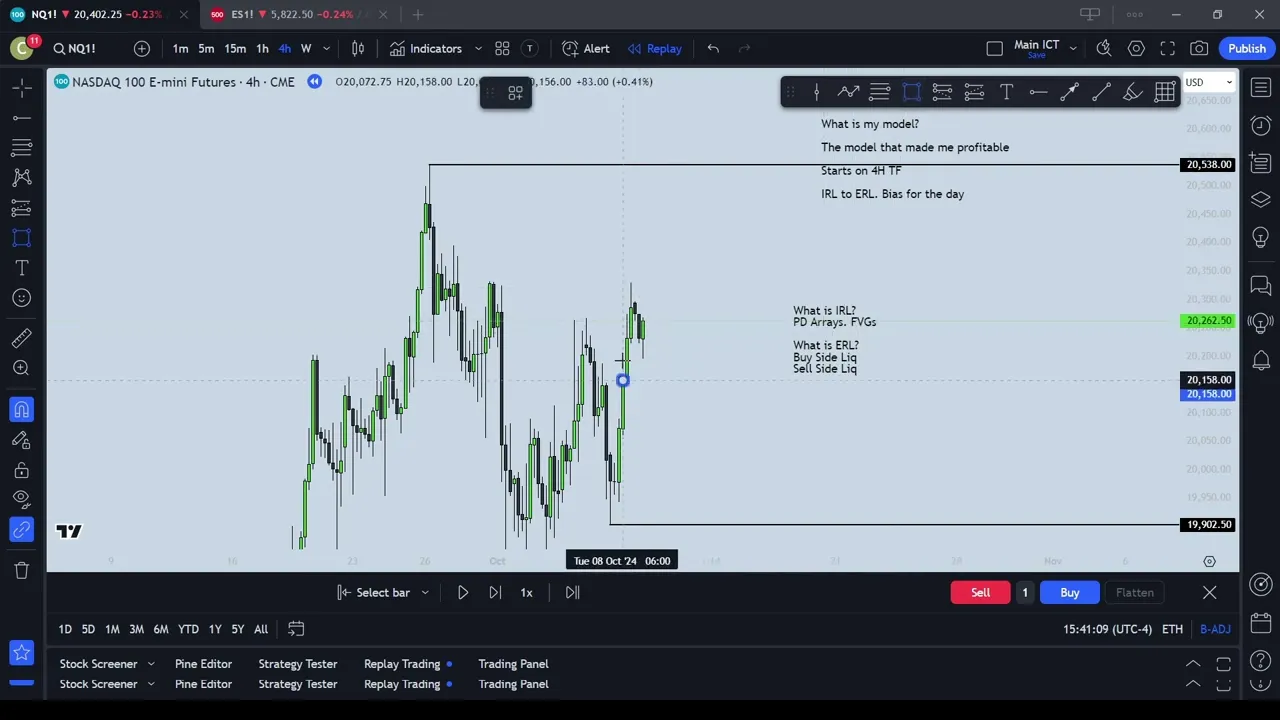
Task: Switch to 1h timeframe
Action: (262, 48)
